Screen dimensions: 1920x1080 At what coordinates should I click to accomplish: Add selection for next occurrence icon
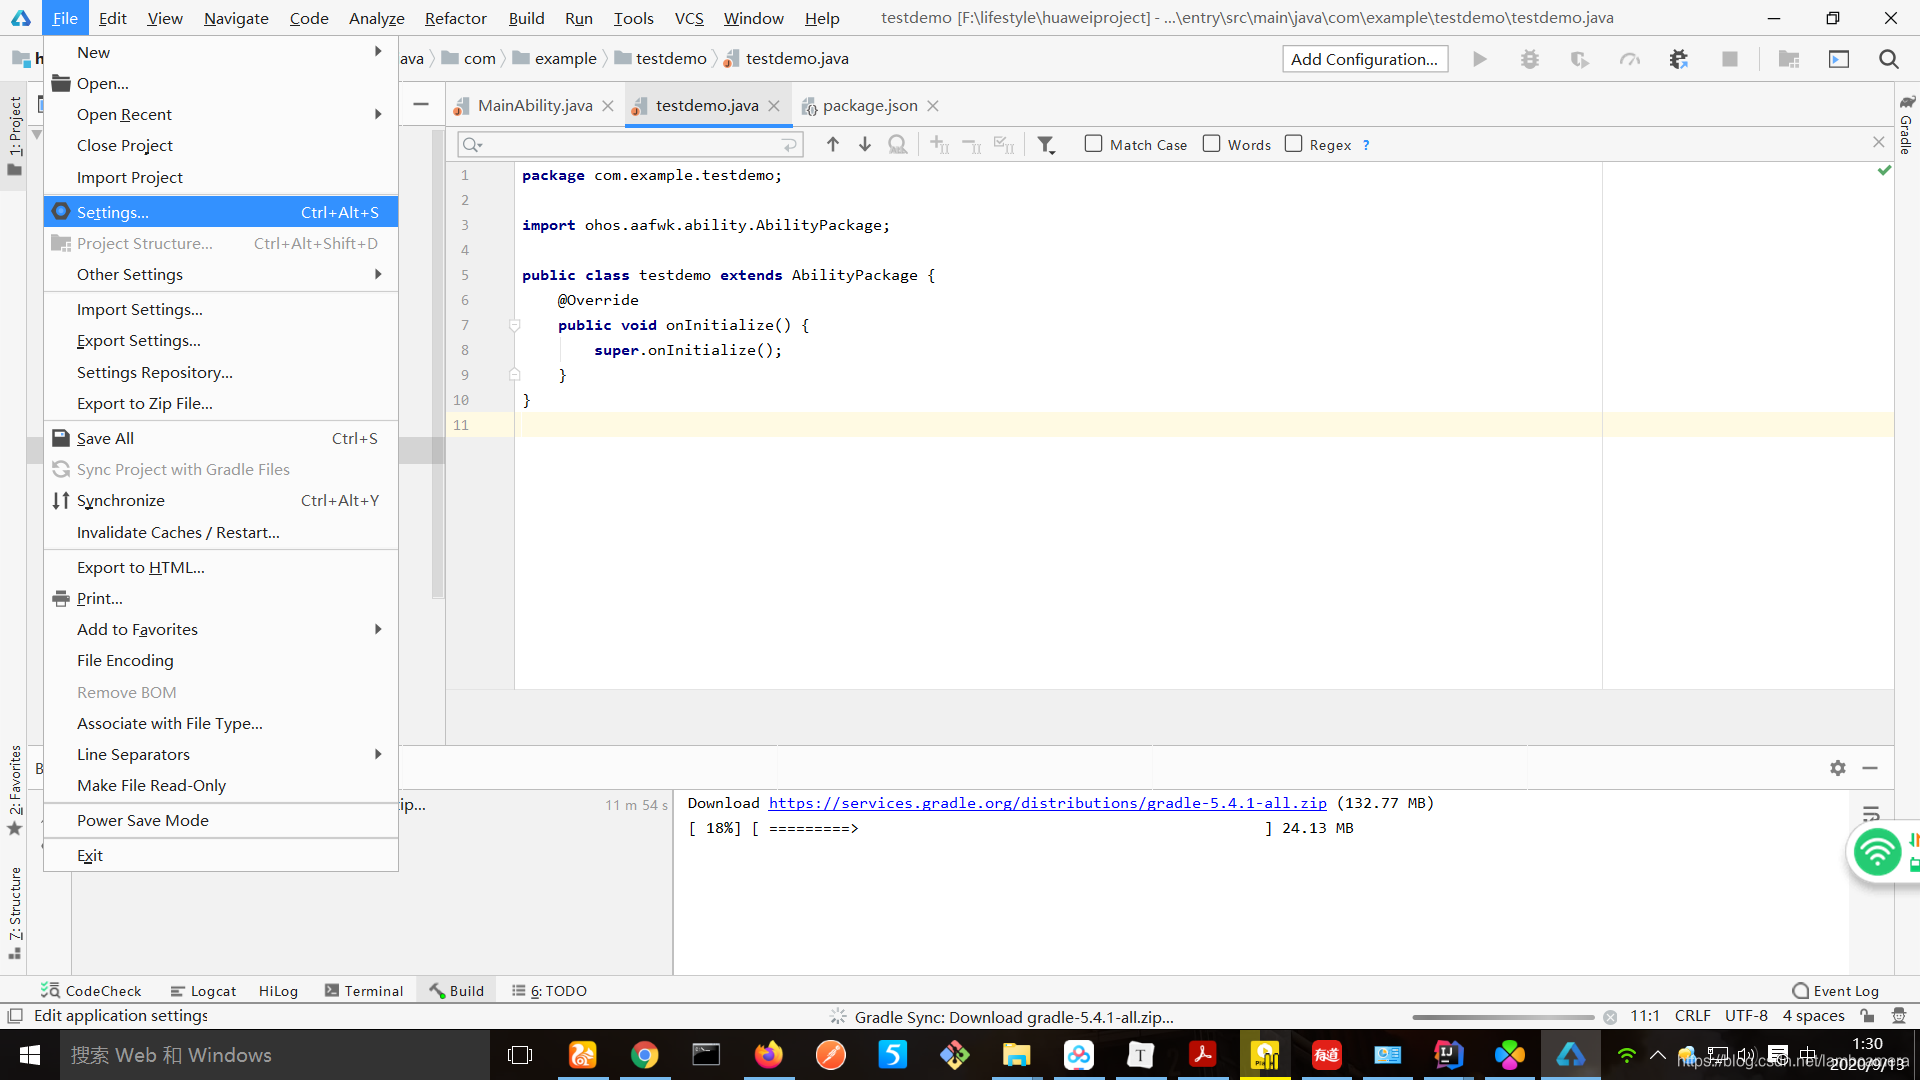(x=939, y=145)
